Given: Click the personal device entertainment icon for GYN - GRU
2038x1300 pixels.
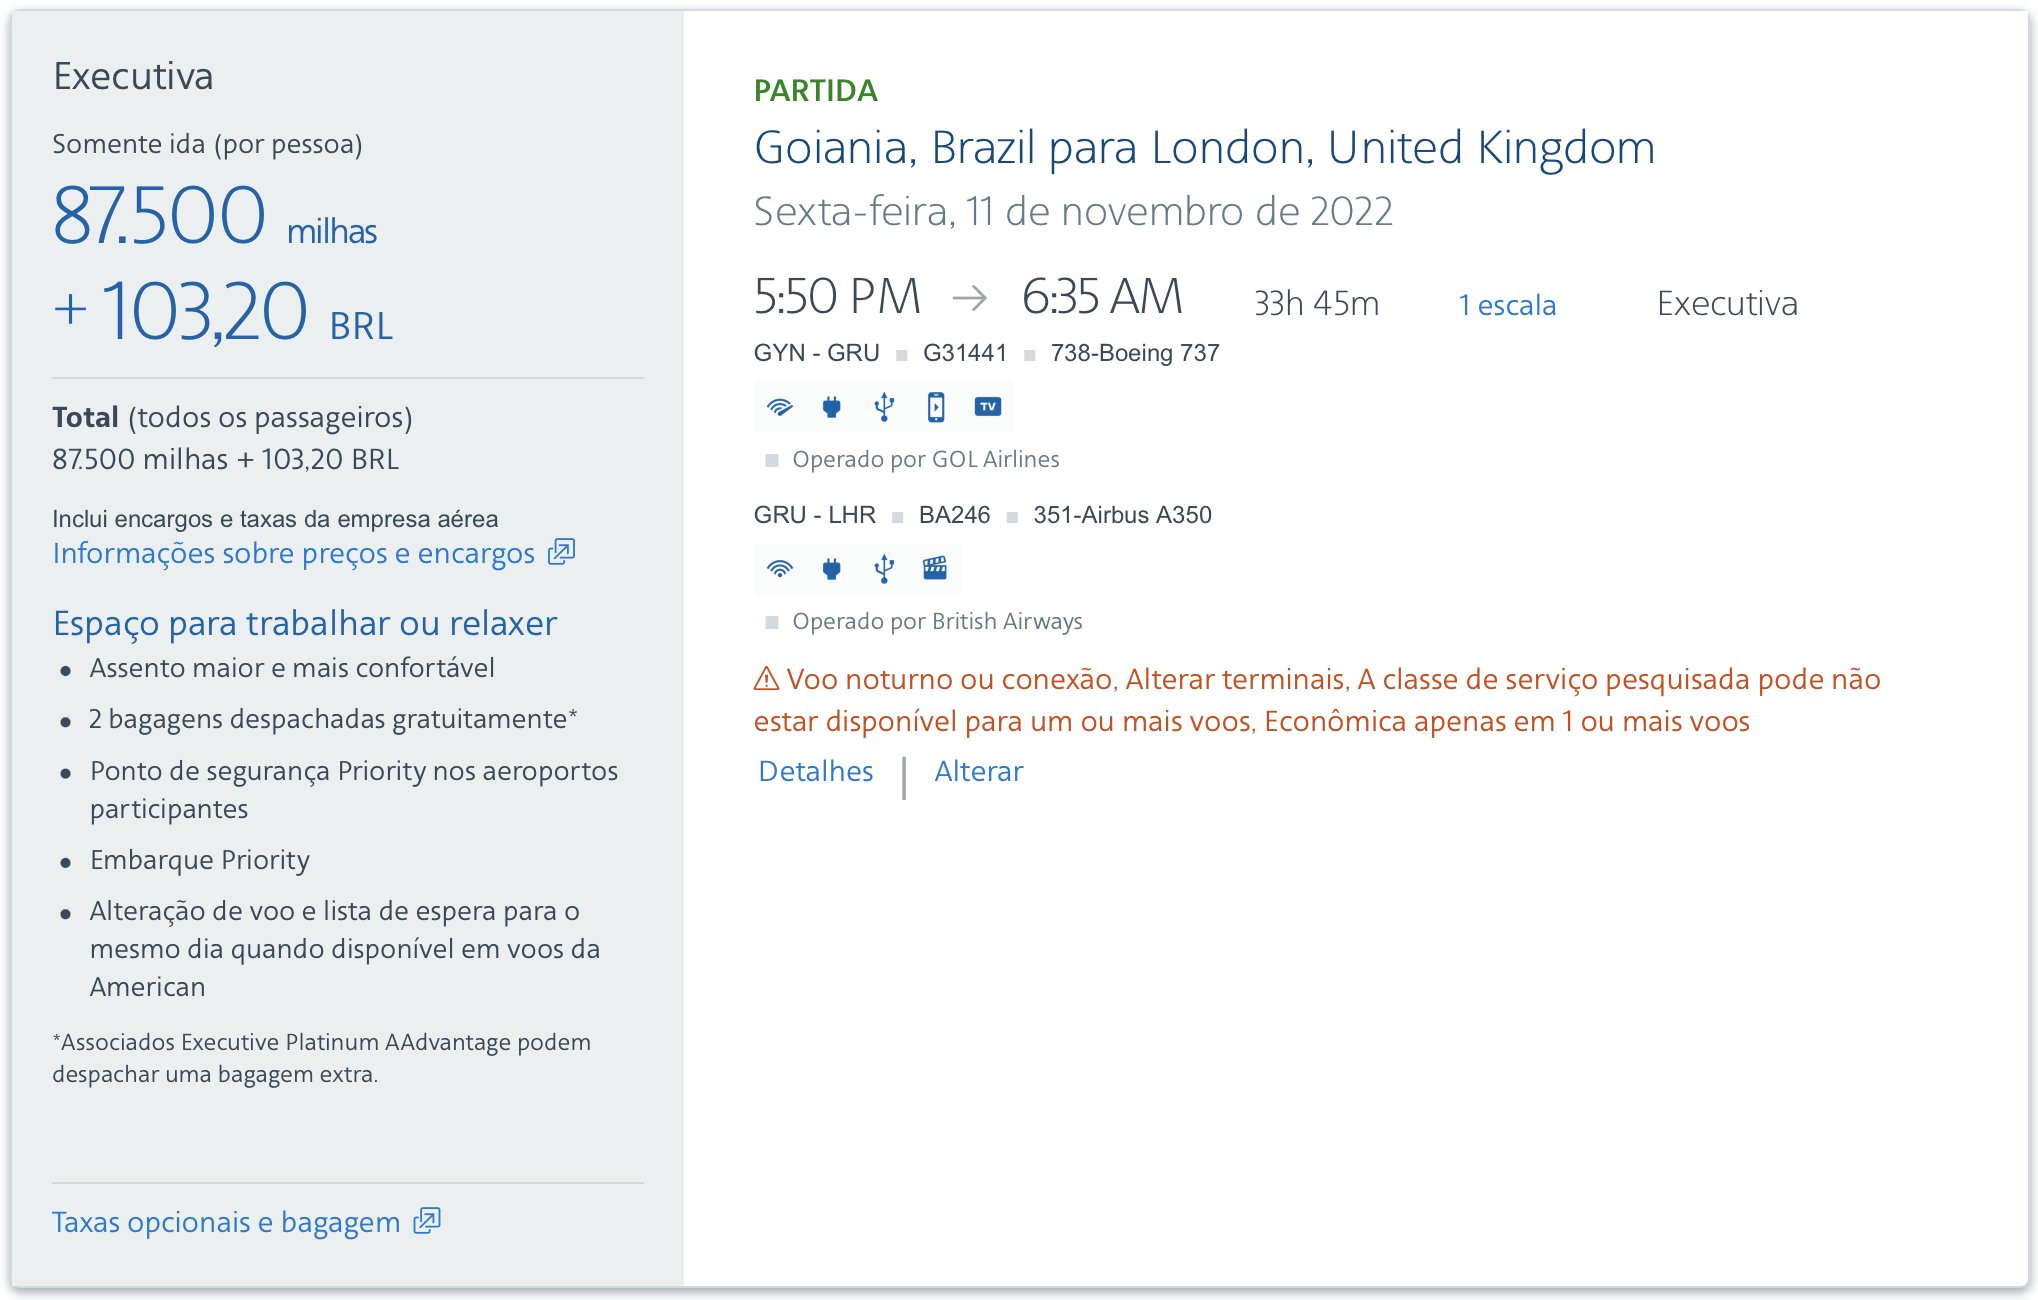Looking at the screenshot, I should tap(936, 407).
